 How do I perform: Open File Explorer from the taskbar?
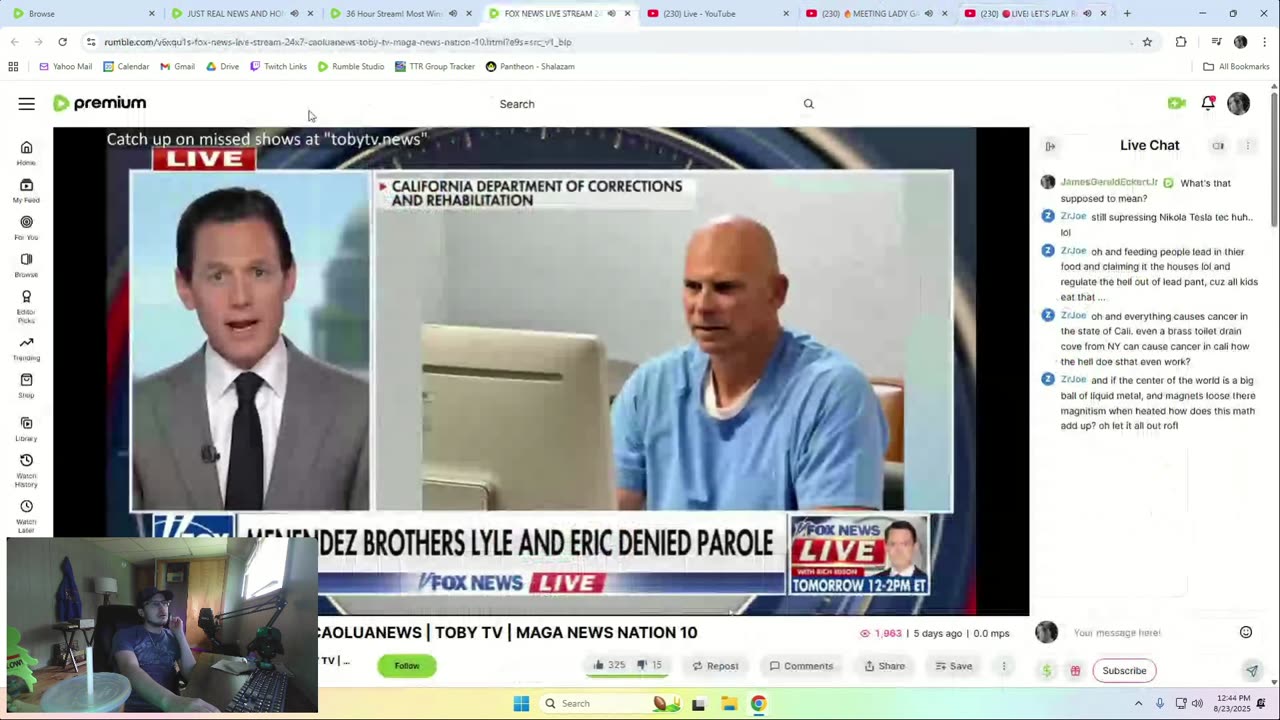(728, 704)
